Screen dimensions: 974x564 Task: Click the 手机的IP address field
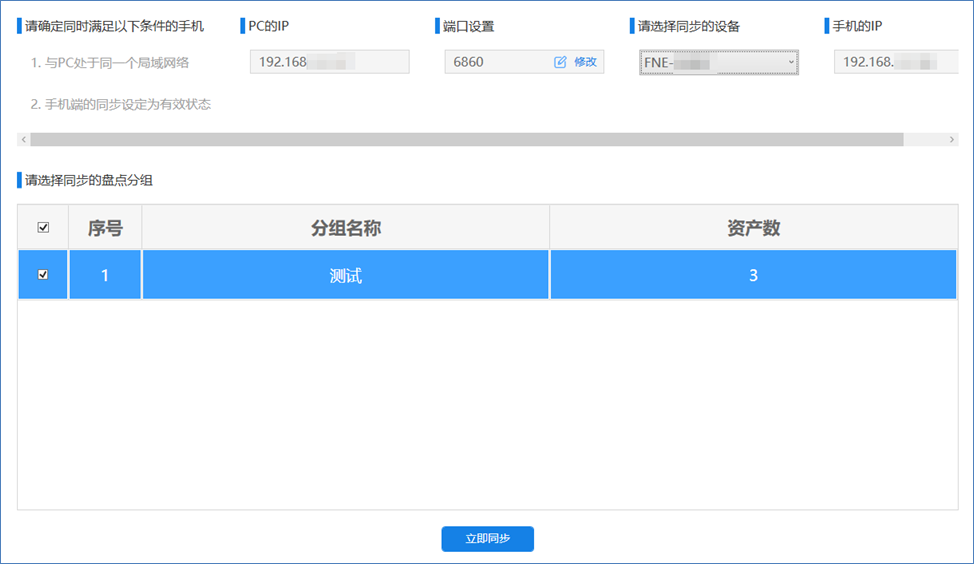pos(887,62)
